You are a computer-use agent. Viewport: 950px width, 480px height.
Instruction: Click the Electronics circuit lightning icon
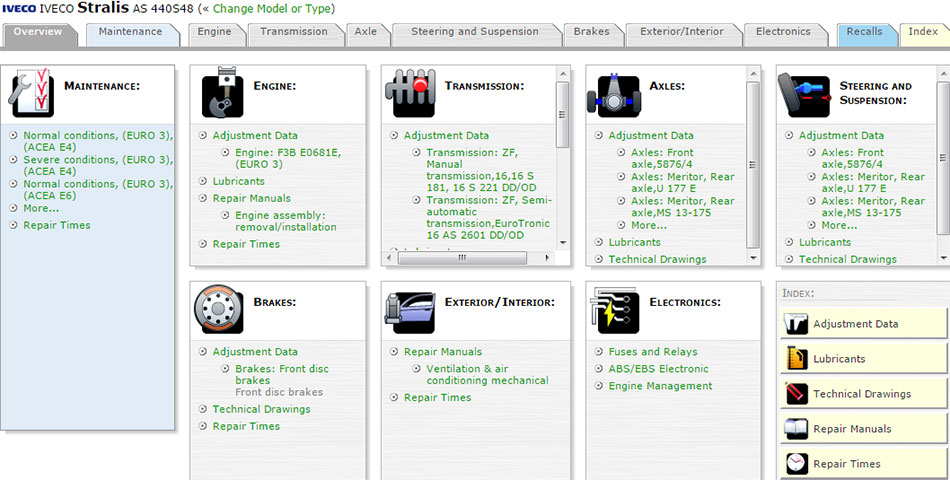coord(614,310)
